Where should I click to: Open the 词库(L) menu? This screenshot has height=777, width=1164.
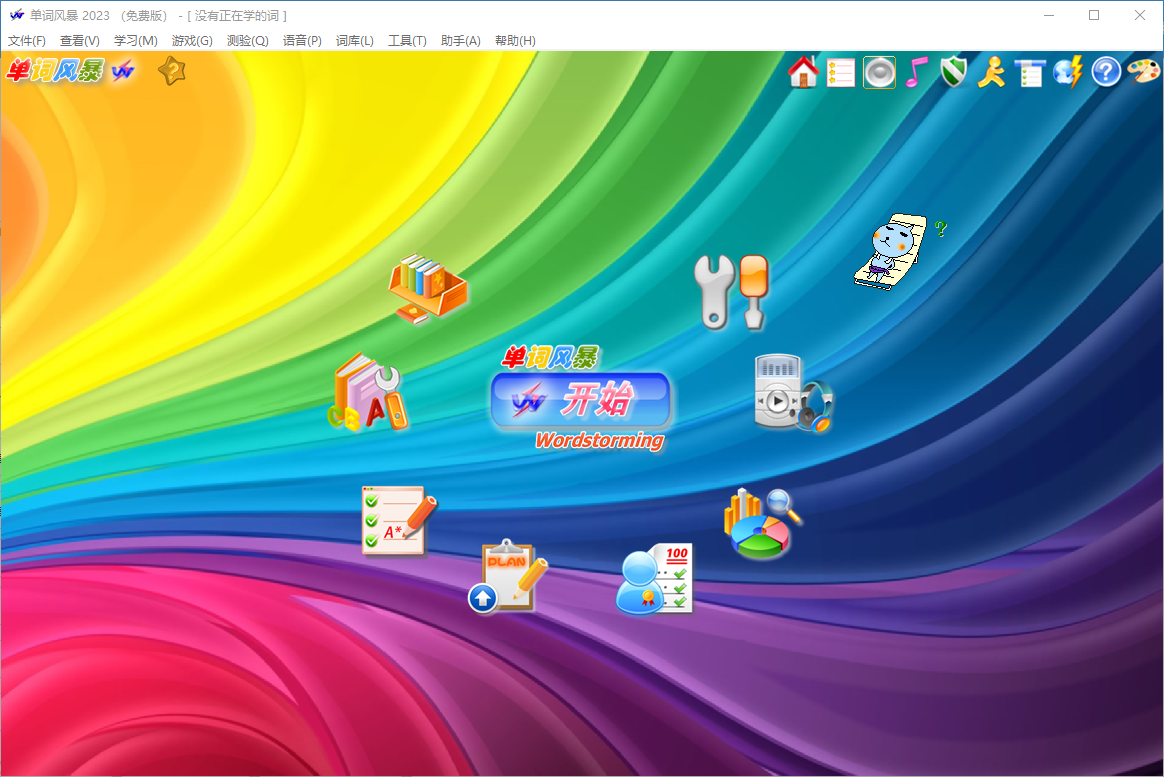pos(354,41)
